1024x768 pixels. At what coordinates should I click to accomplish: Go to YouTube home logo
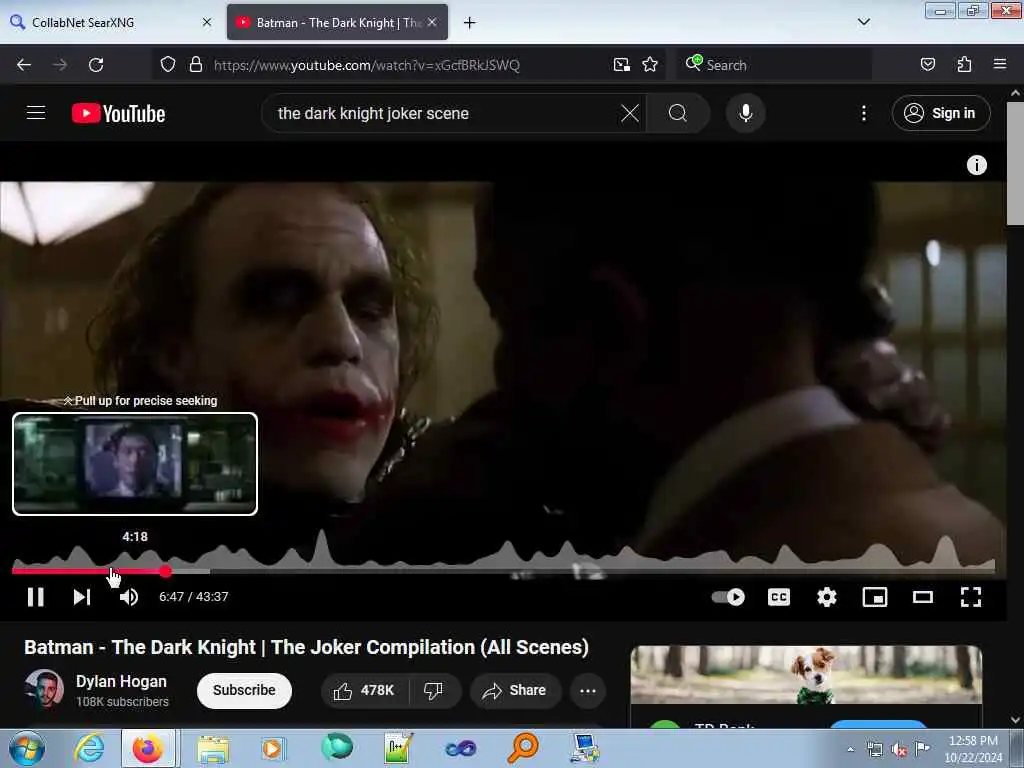[x=118, y=113]
